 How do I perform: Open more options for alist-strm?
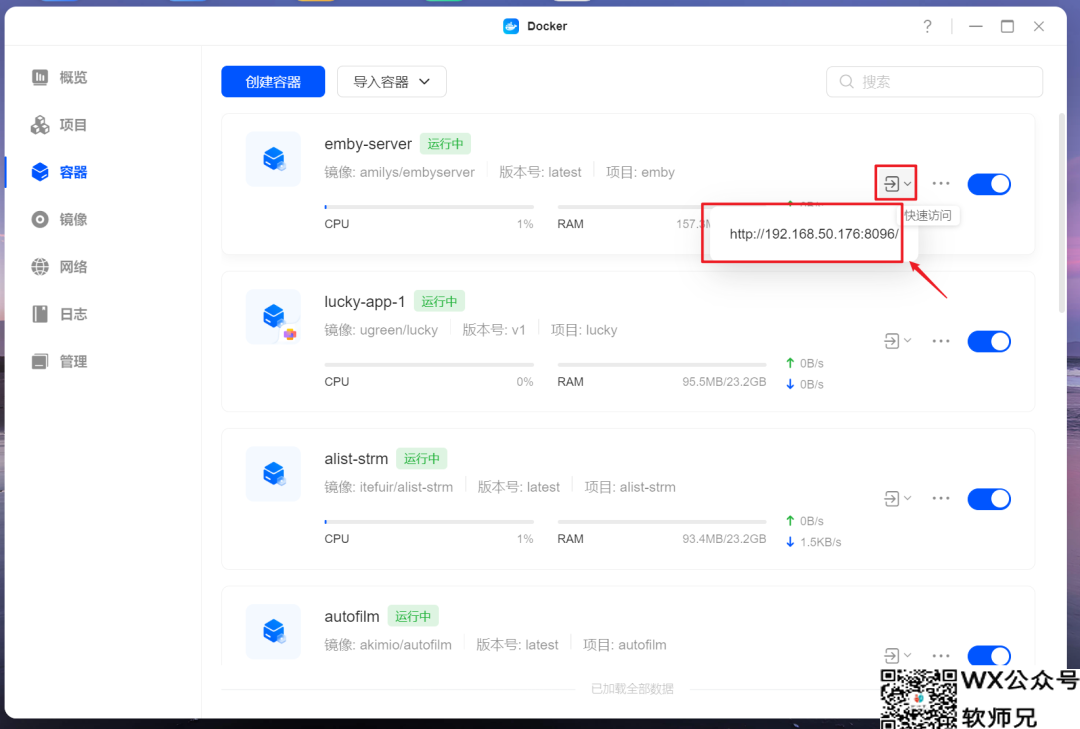[x=941, y=498]
